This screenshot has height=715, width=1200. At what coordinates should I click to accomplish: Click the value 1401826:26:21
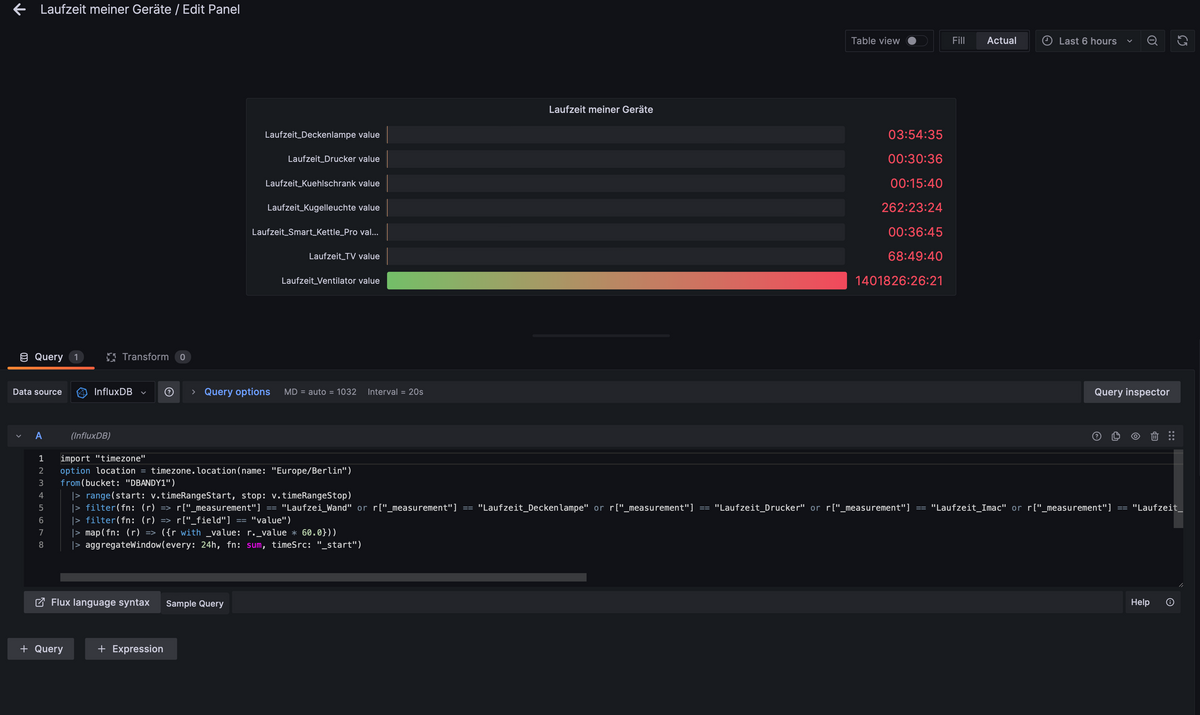(x=899, y=281)
